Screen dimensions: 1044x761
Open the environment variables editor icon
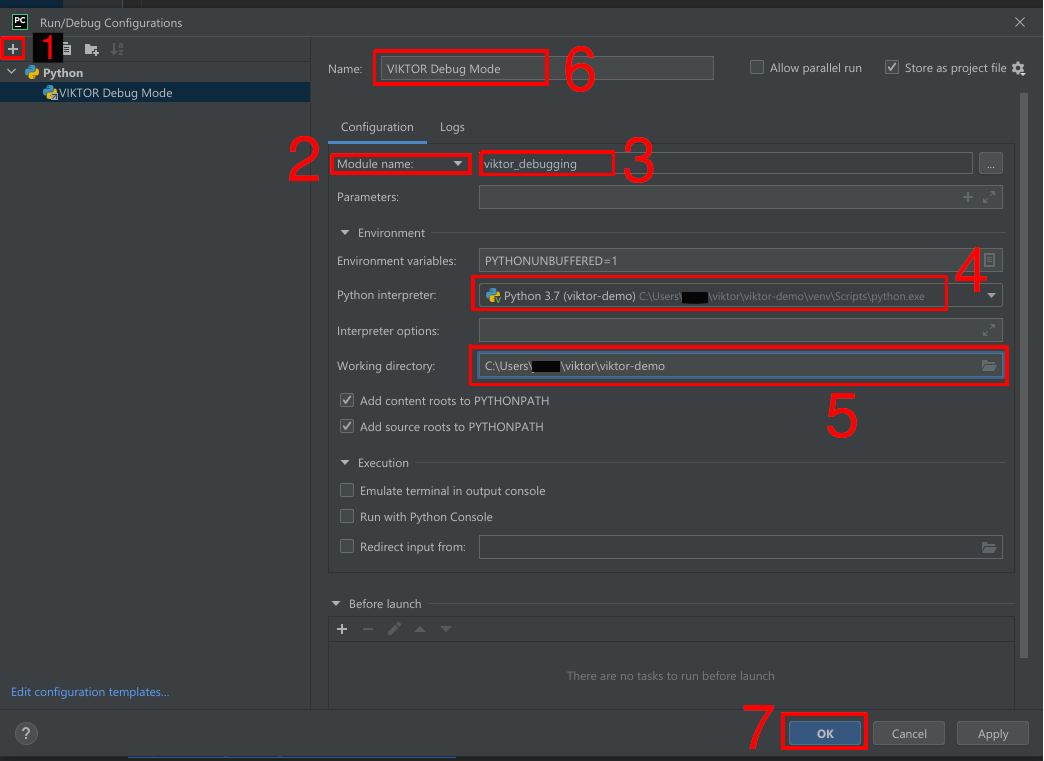989,261
